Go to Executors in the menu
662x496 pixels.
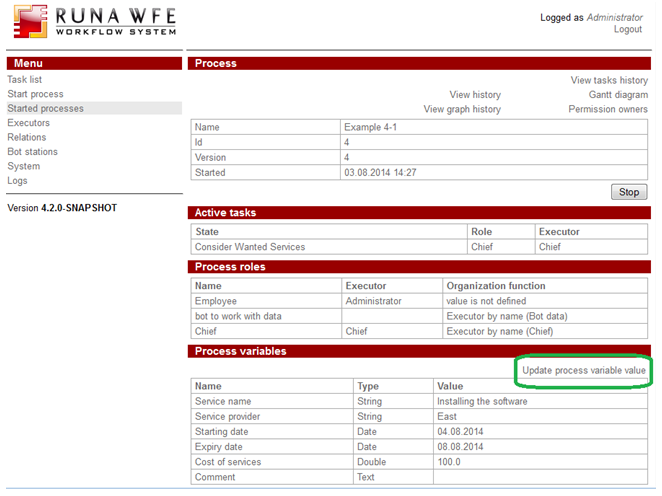point(28,123)
